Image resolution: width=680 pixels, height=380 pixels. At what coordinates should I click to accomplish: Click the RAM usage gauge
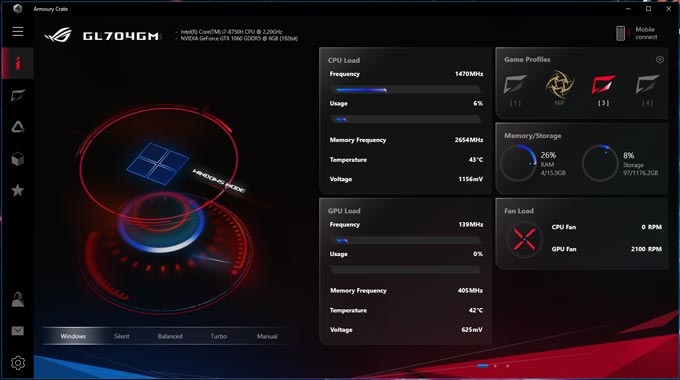pyautogui.click(x=519, y=163)
